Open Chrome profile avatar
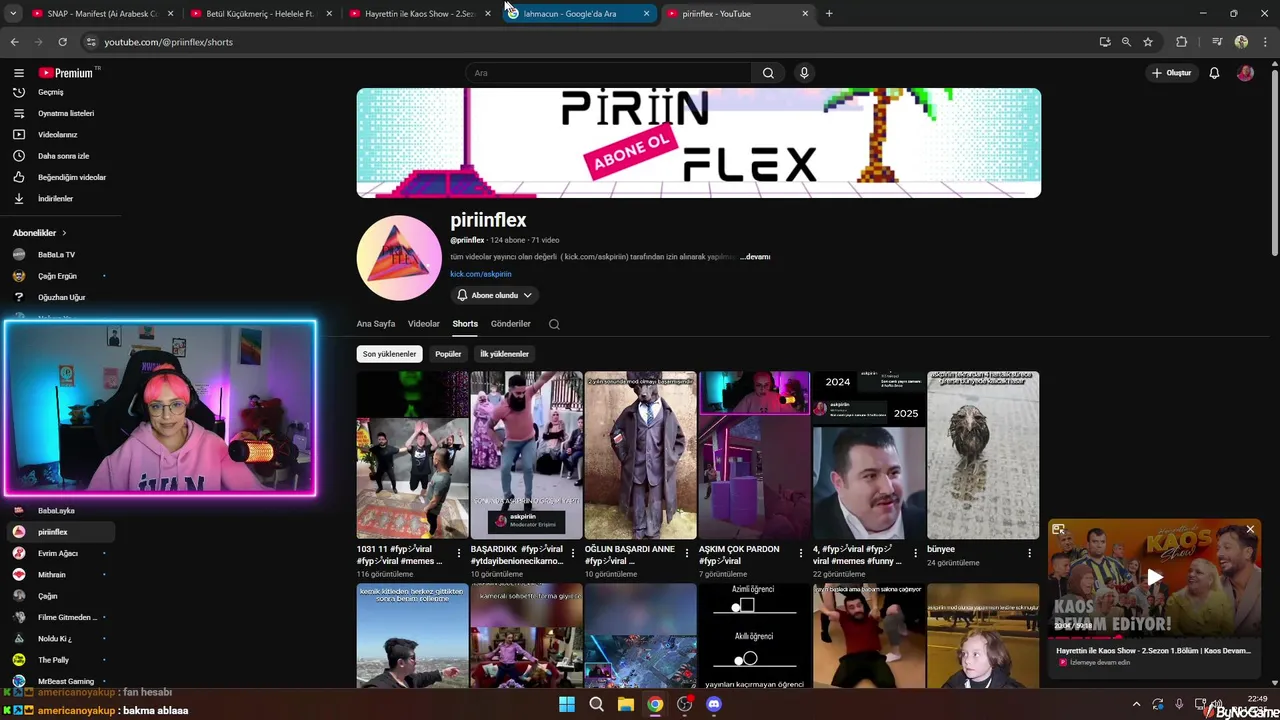Image resolution: width=1280 pixels, height=720 pixels. [x=1241, y=42]
